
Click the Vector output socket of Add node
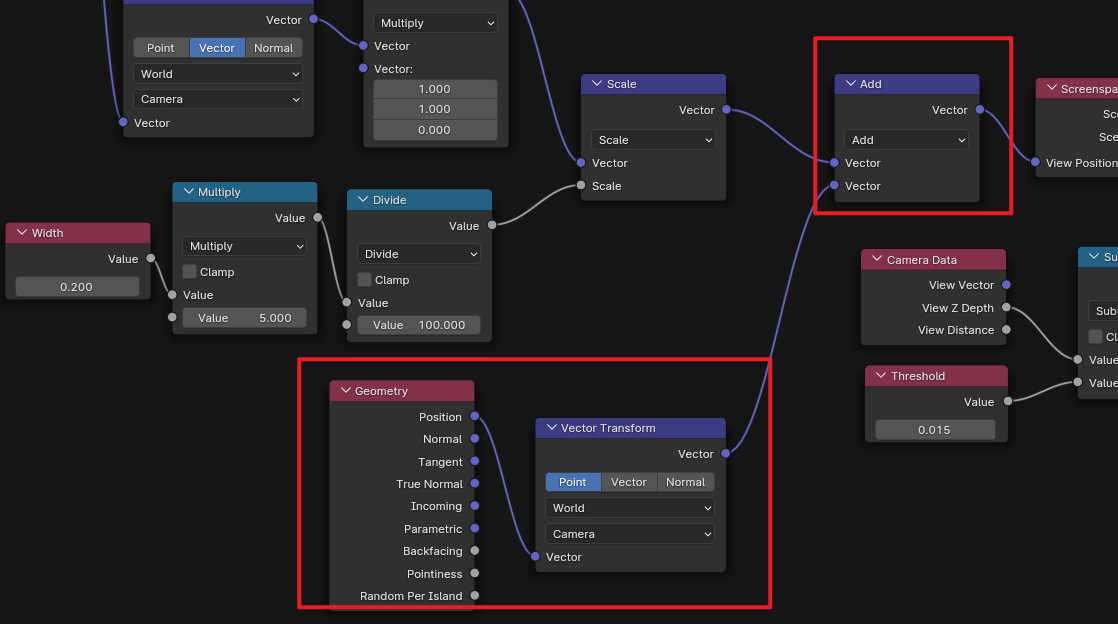pos(979,110)
